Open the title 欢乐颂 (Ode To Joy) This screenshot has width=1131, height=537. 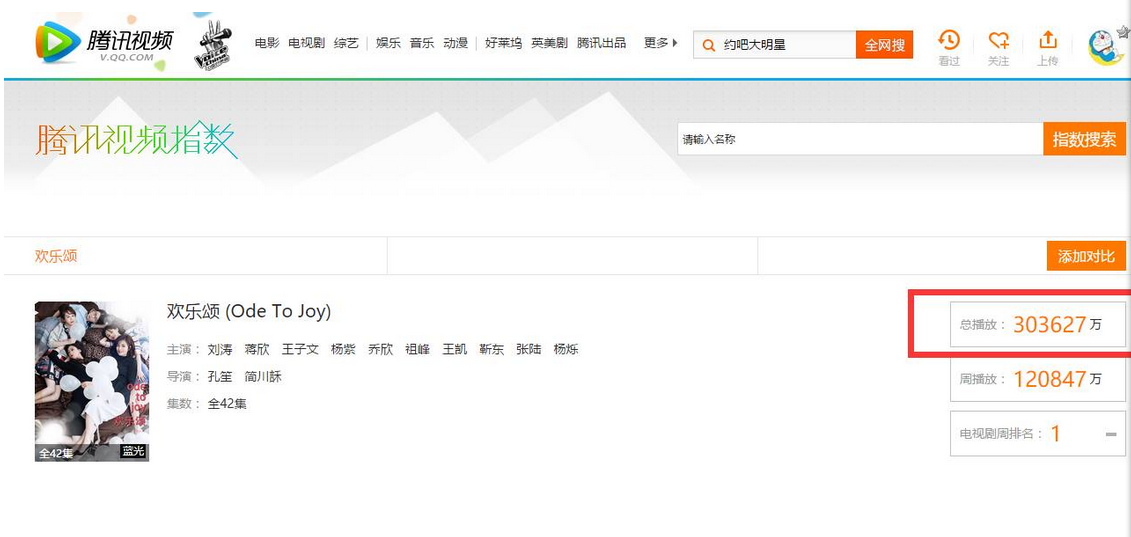pos(249,312)
